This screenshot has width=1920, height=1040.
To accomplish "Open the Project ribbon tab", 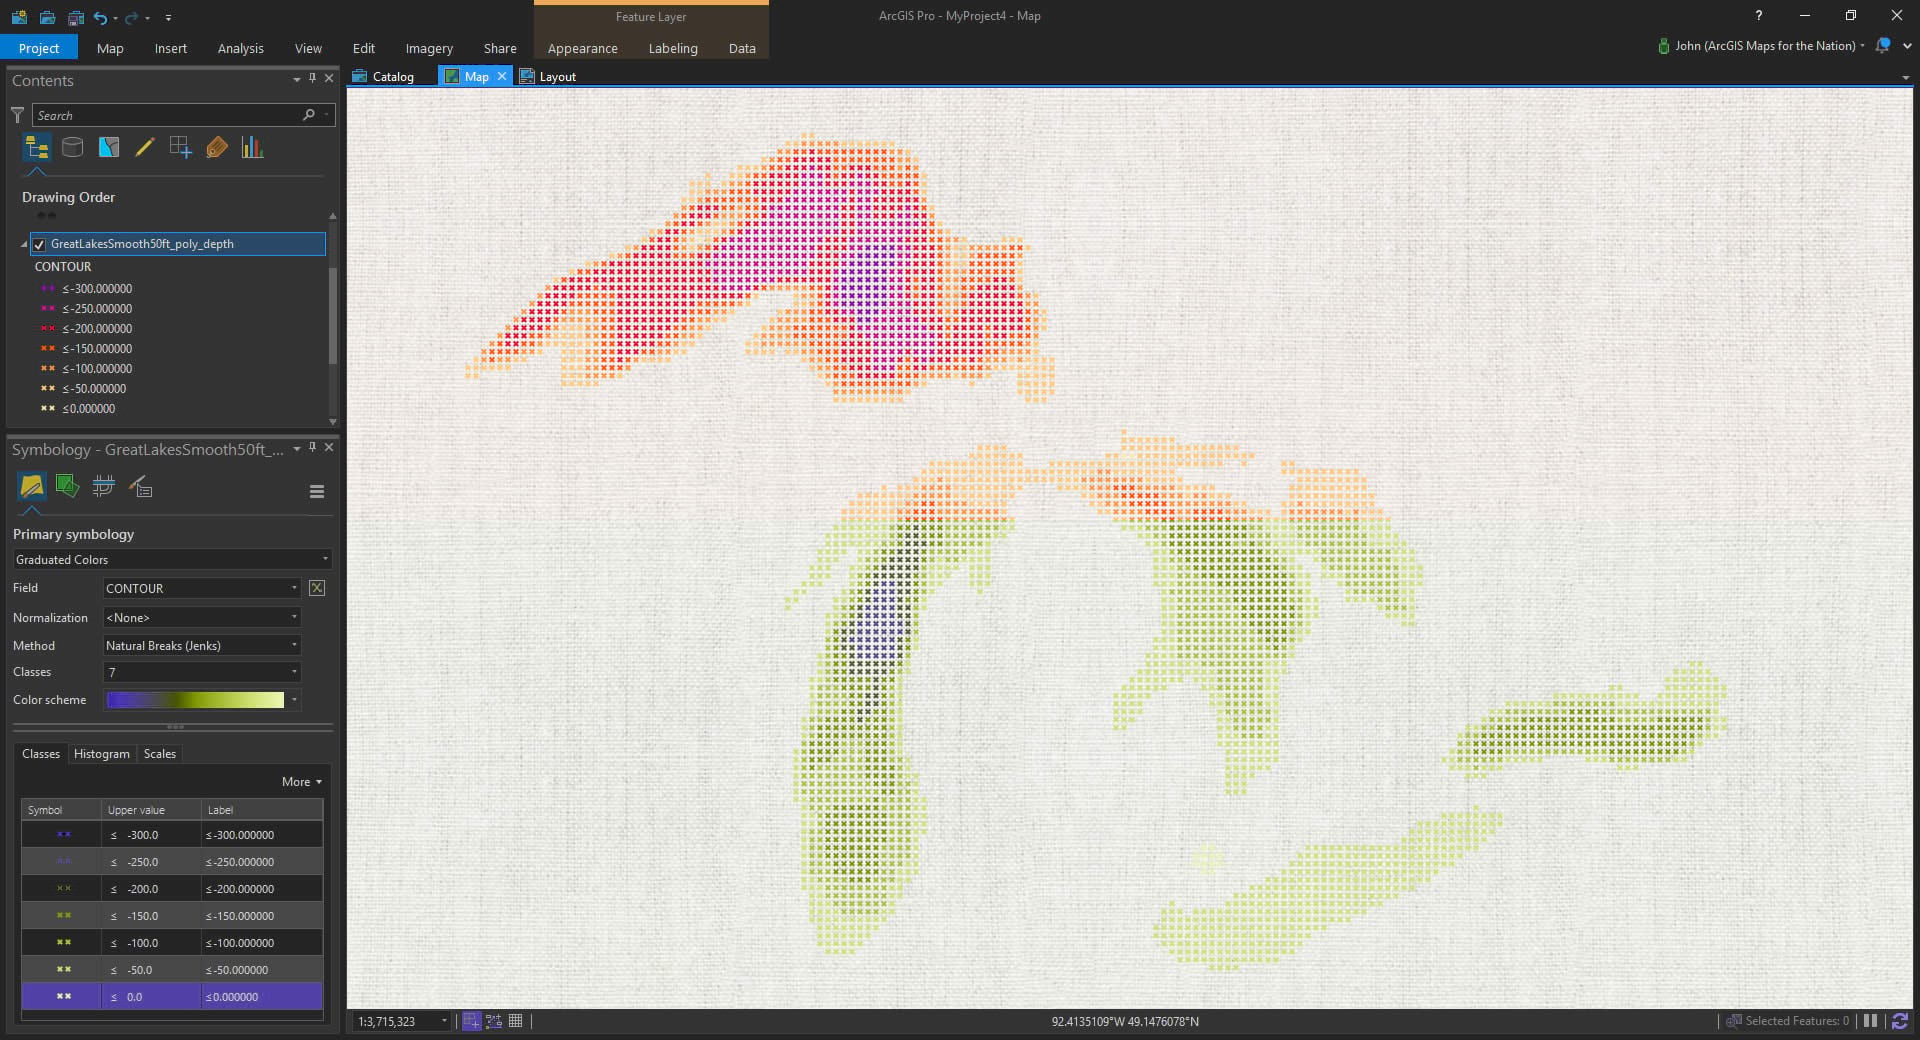I will (x=39, y=48).
